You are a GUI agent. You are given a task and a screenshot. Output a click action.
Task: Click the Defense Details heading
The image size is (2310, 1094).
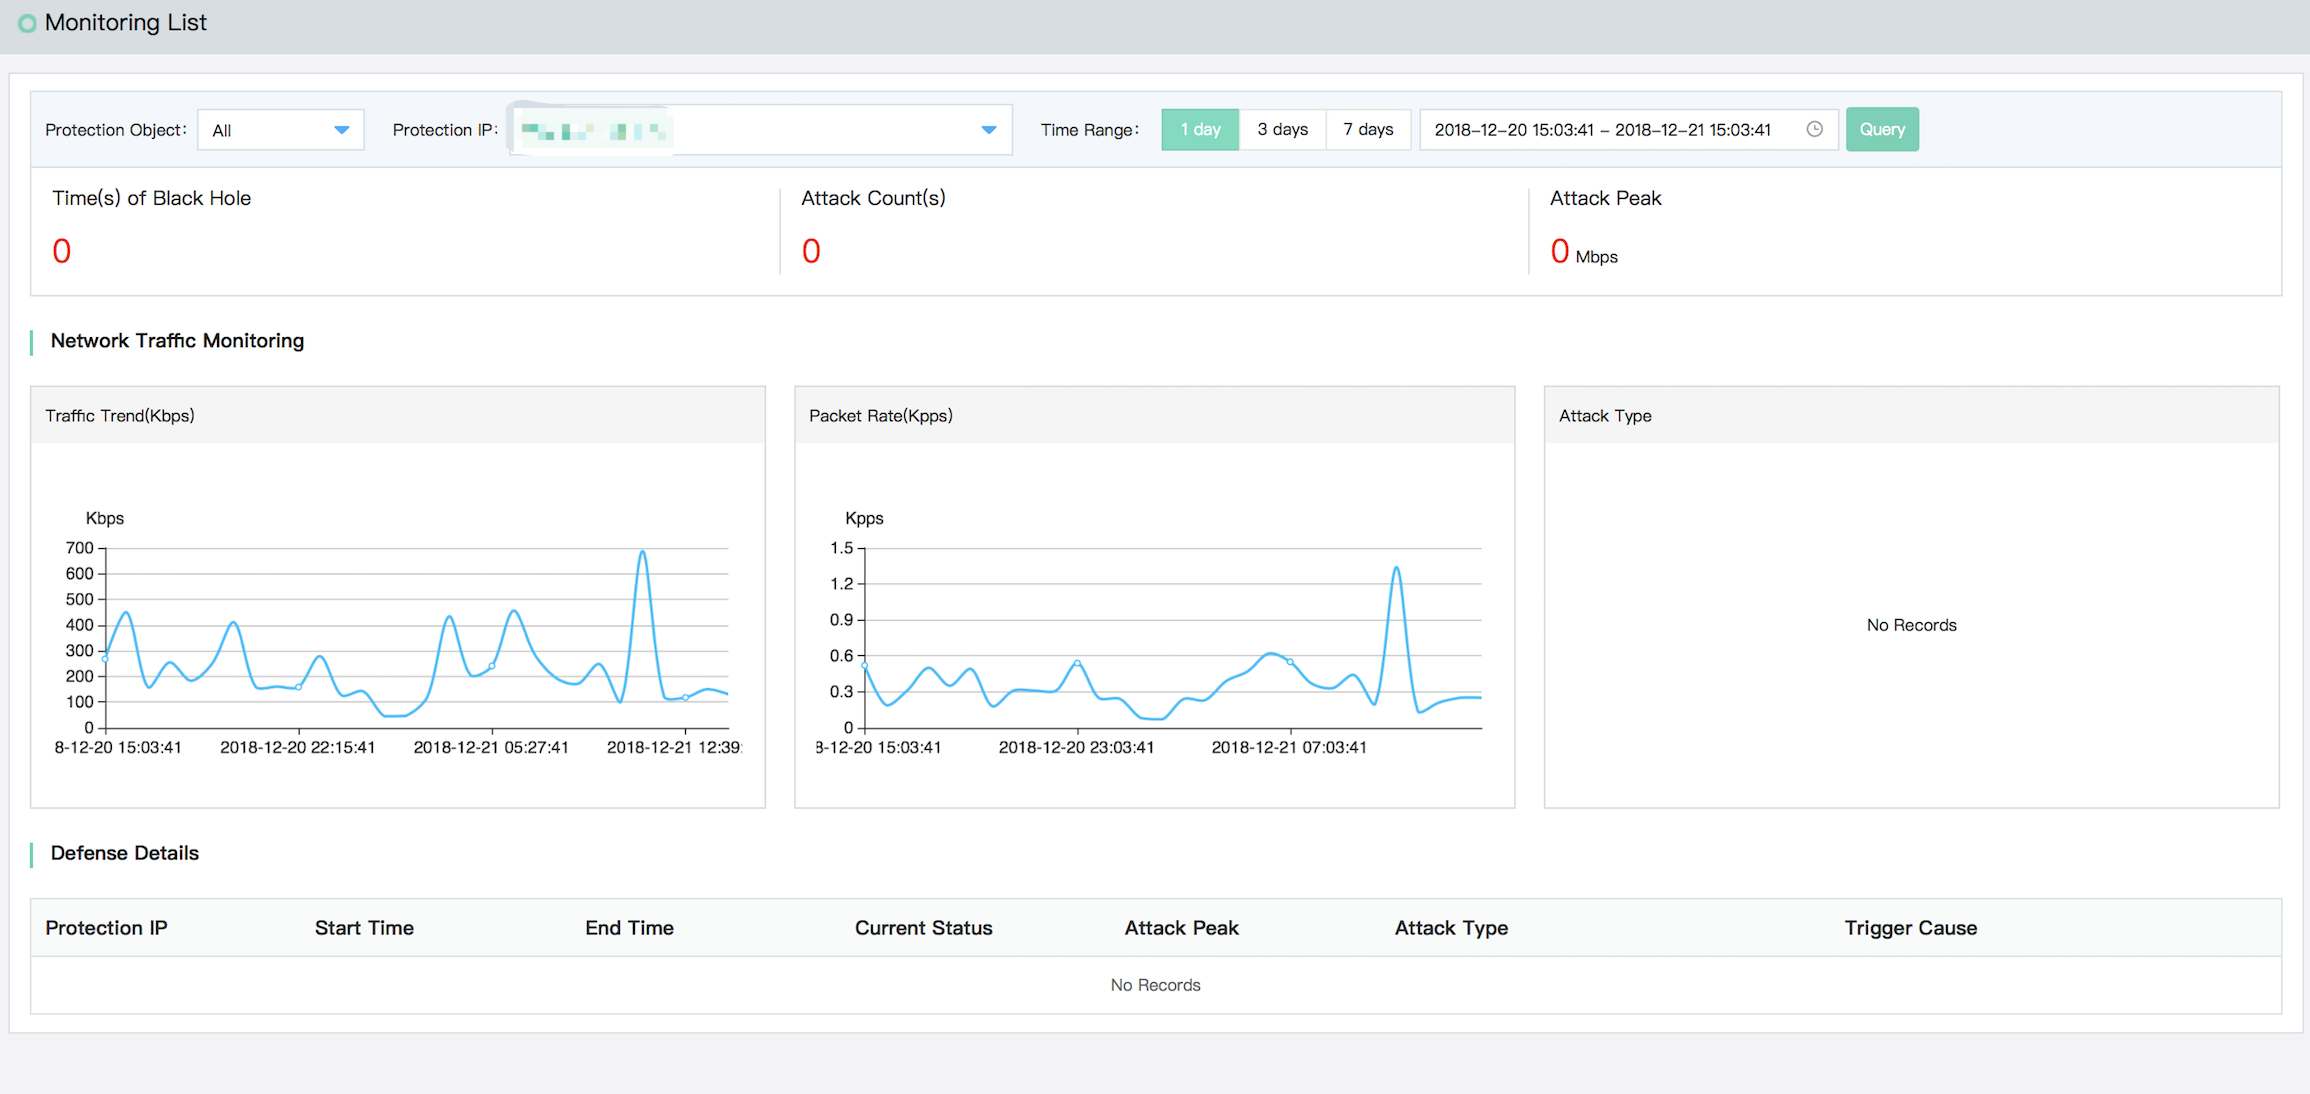click(124, 853)
